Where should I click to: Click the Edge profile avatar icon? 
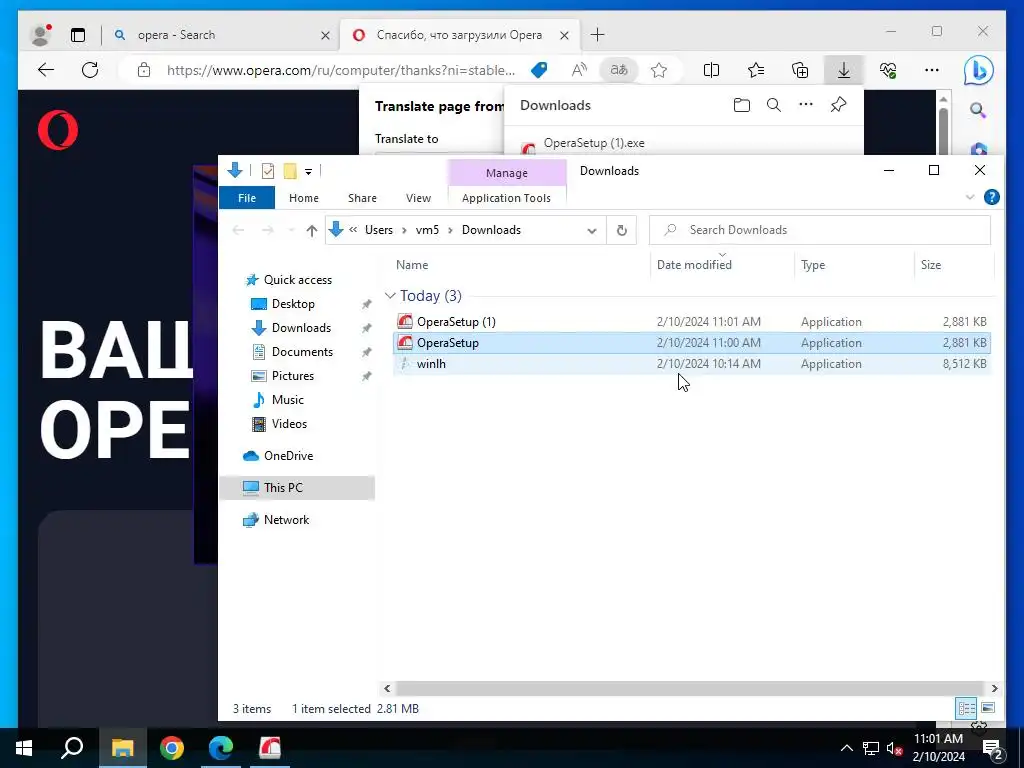(40, 35)
